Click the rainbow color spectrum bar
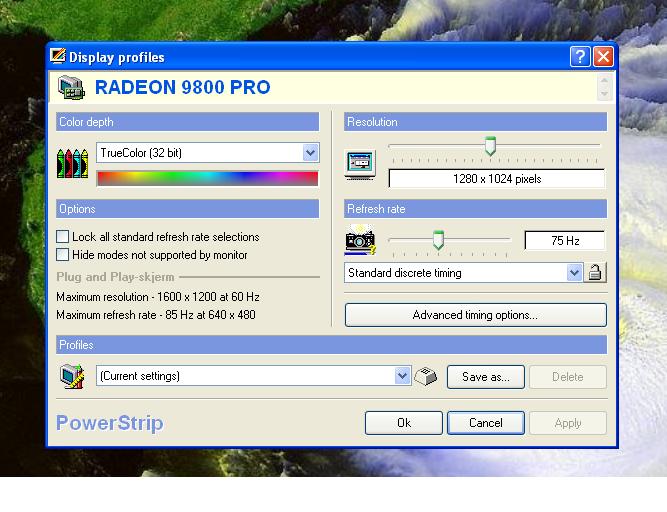Image resolution: width=667 pixels, height=512 pixels. click(208, 179)
